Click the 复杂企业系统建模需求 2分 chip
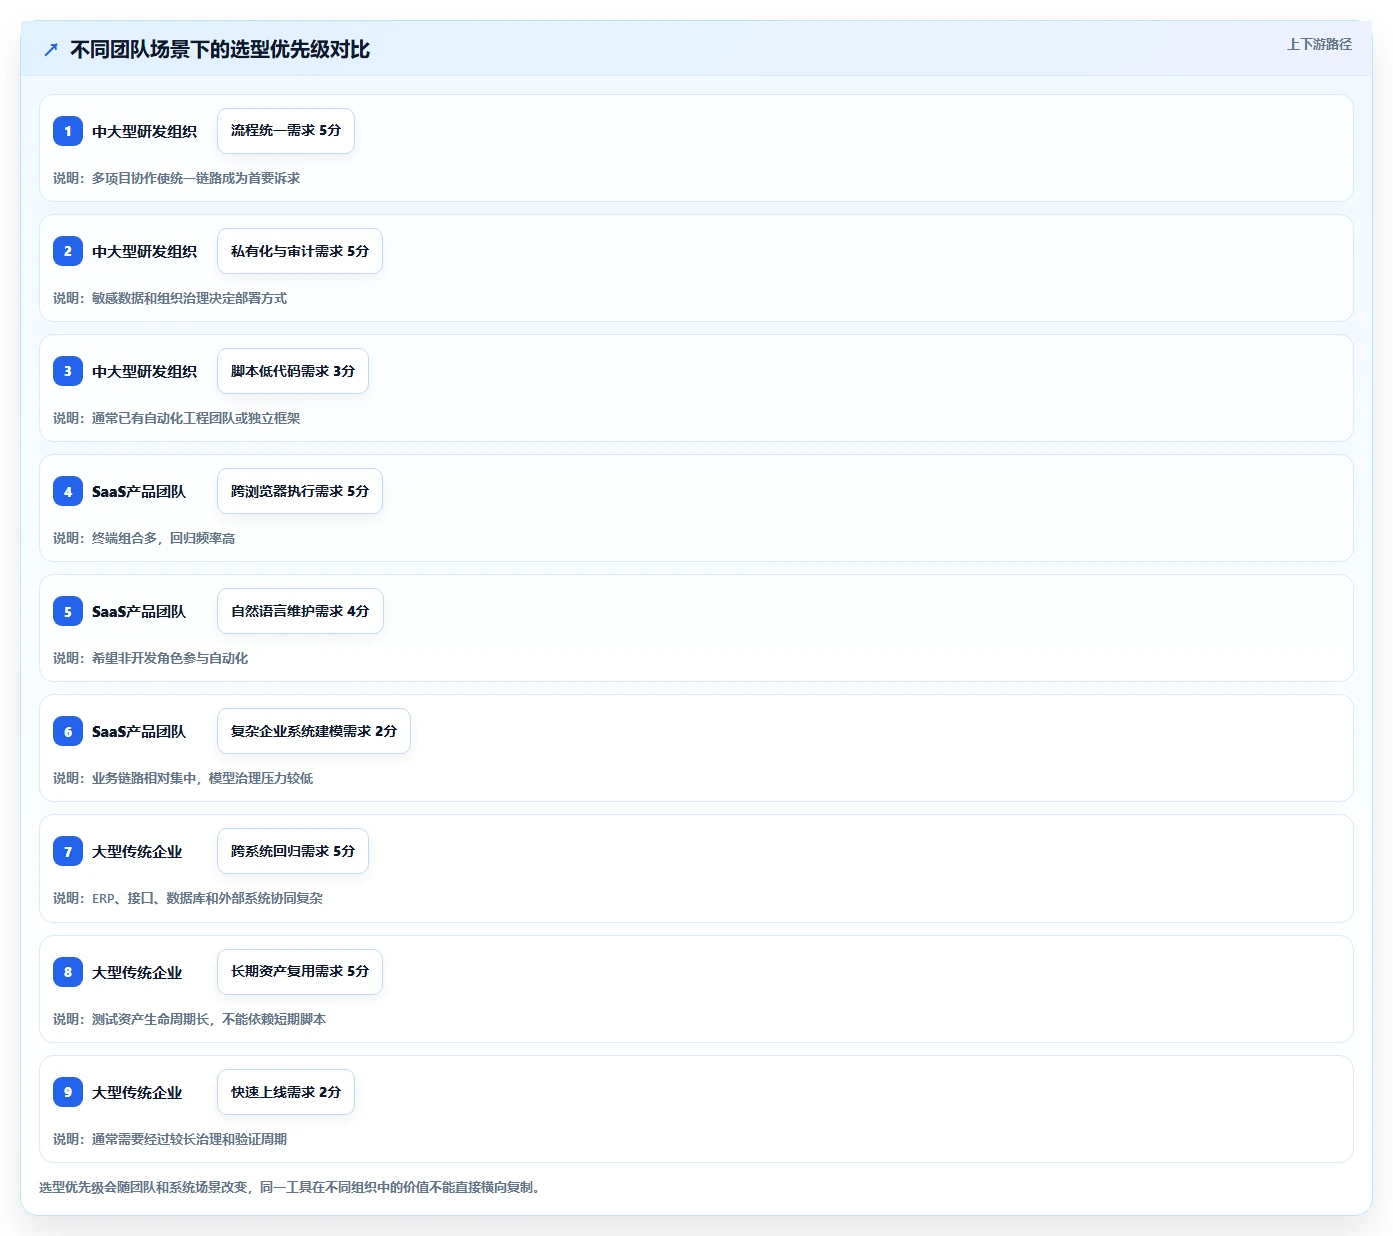The image size is (1393, 1236). pyautogui.click(x=314, y=731)
